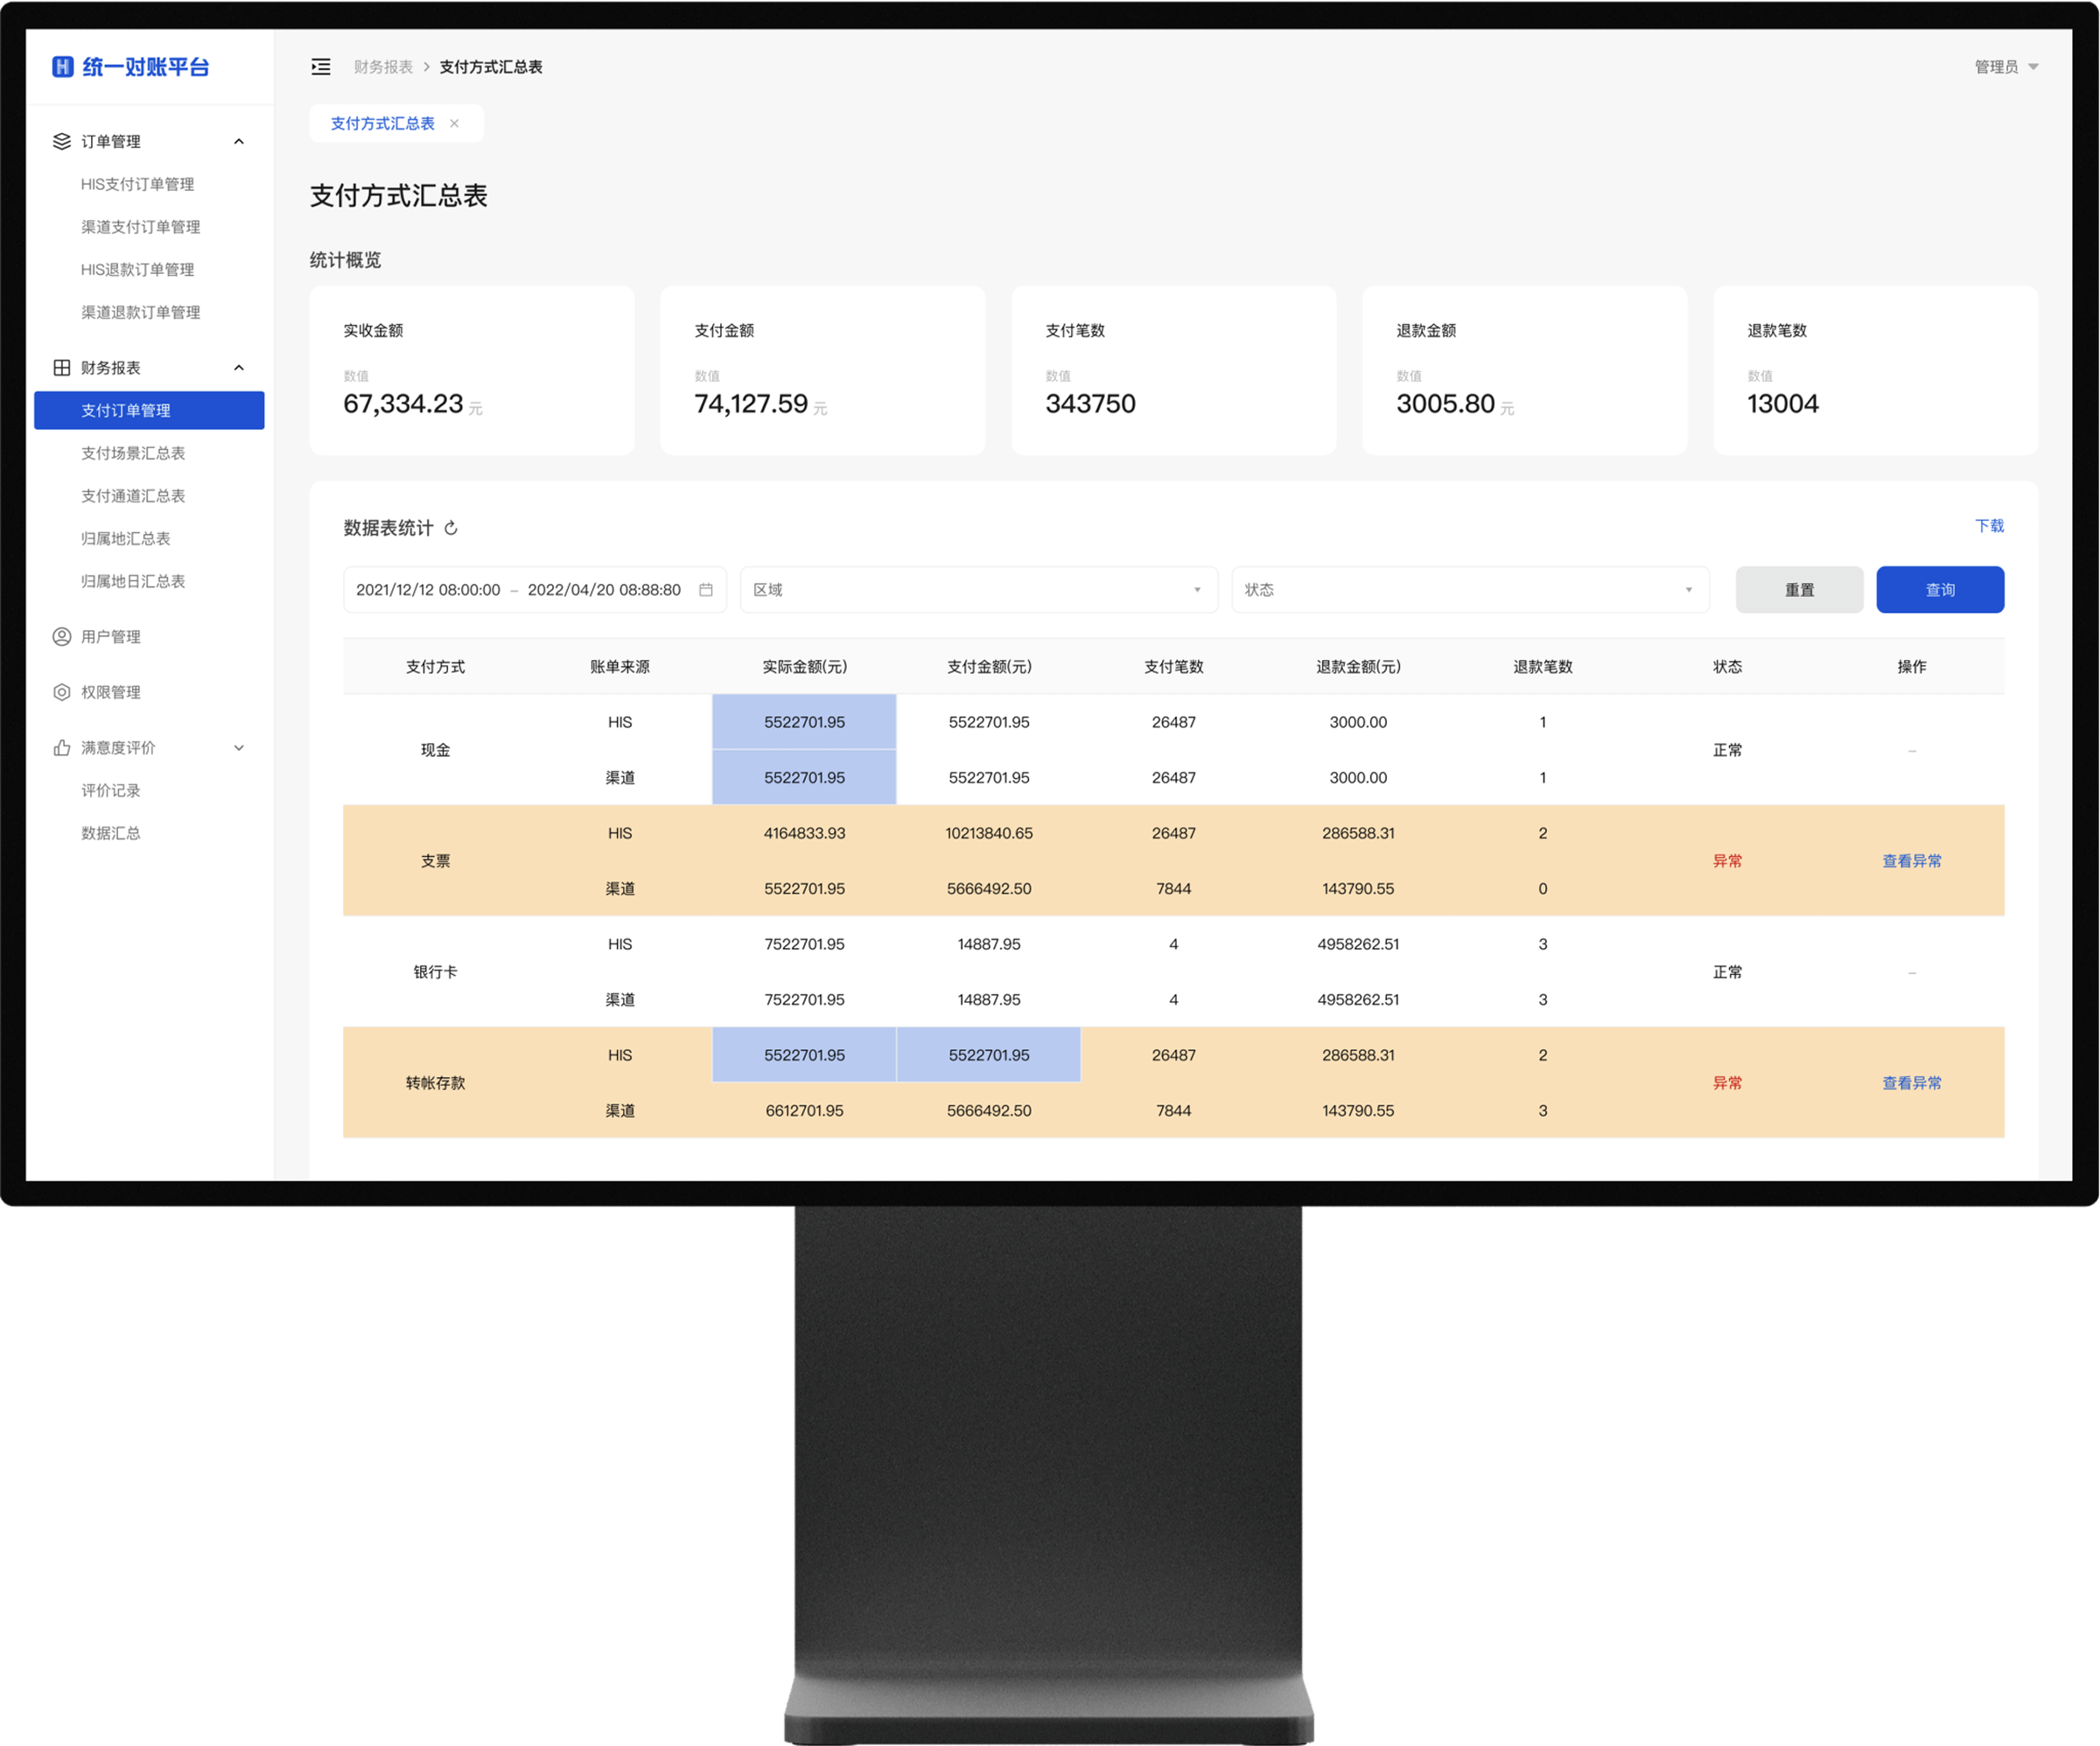
Task: Click the 用户管理 person icon
Action: (62, 636)
